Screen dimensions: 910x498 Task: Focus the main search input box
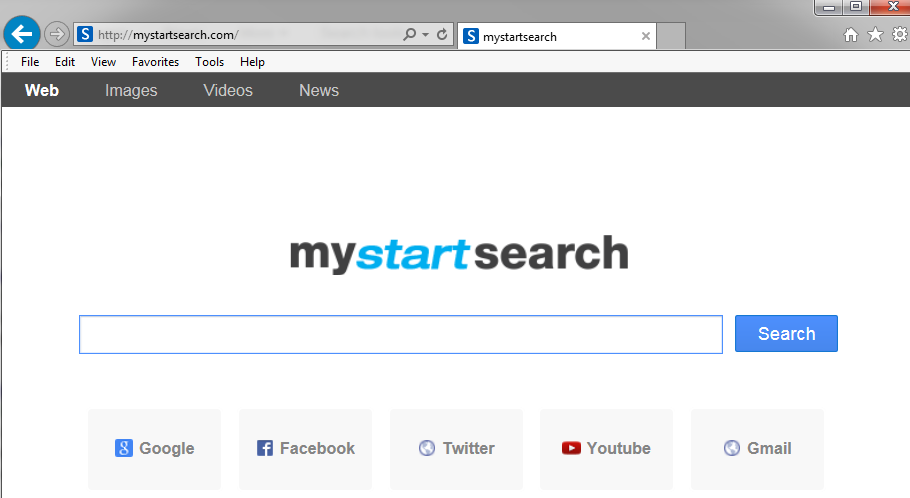click(x=401, y=334)
